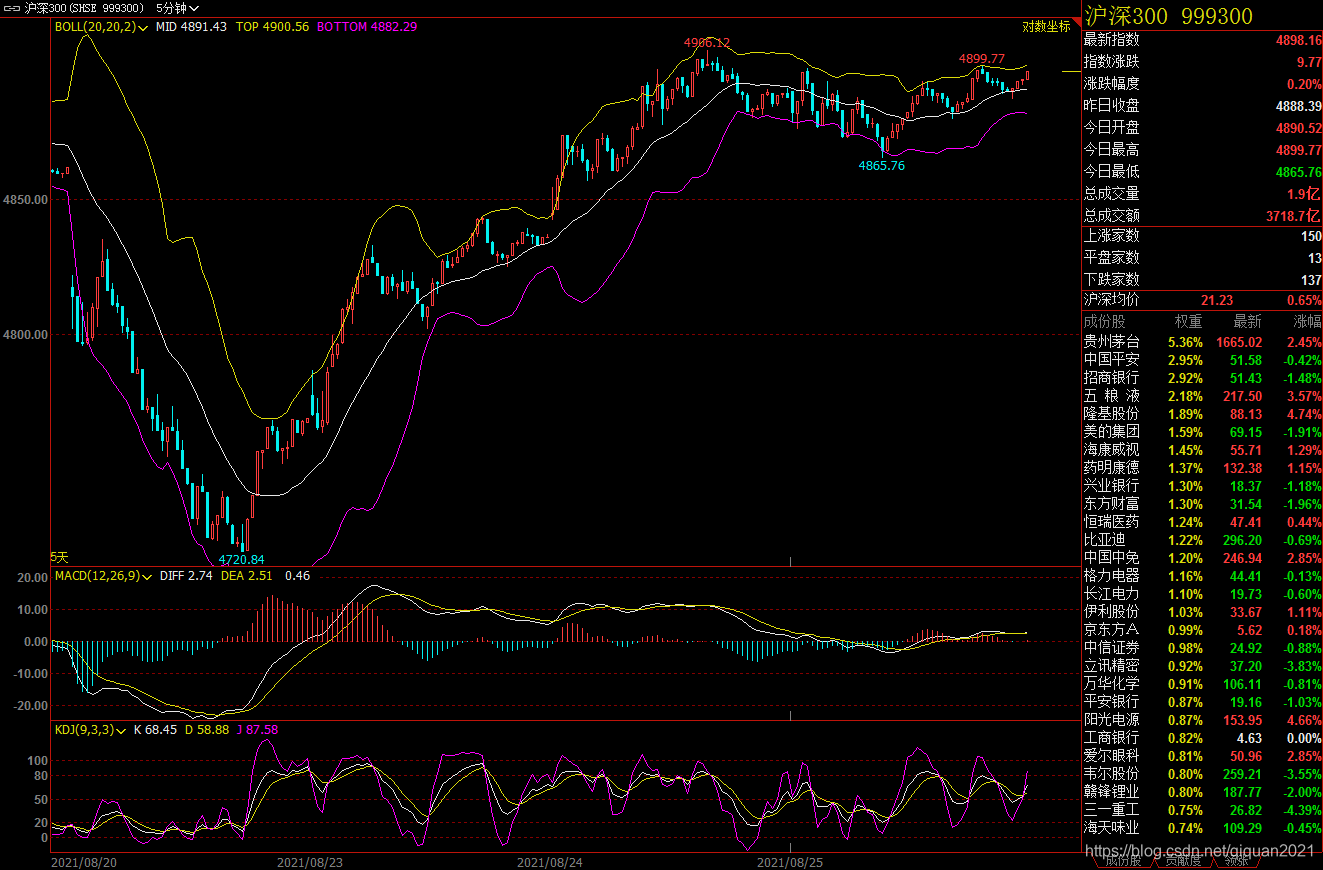Click the 2021/08/23 date axis label

309,861
